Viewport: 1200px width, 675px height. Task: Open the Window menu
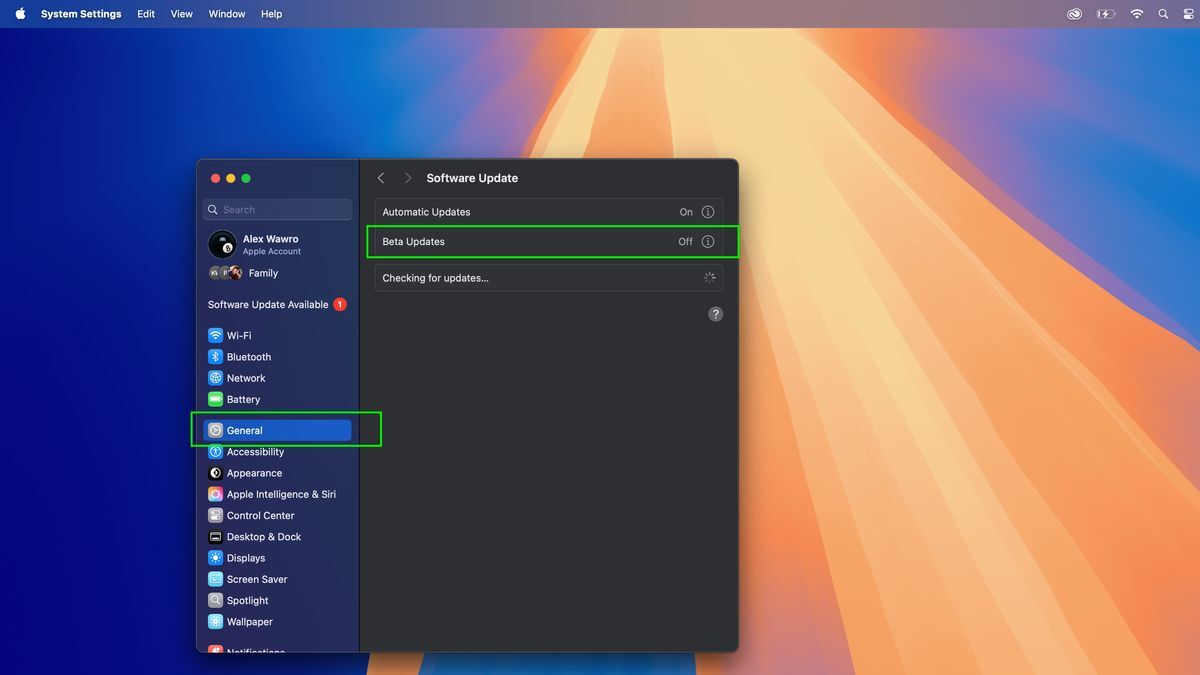tap(227, 14)
